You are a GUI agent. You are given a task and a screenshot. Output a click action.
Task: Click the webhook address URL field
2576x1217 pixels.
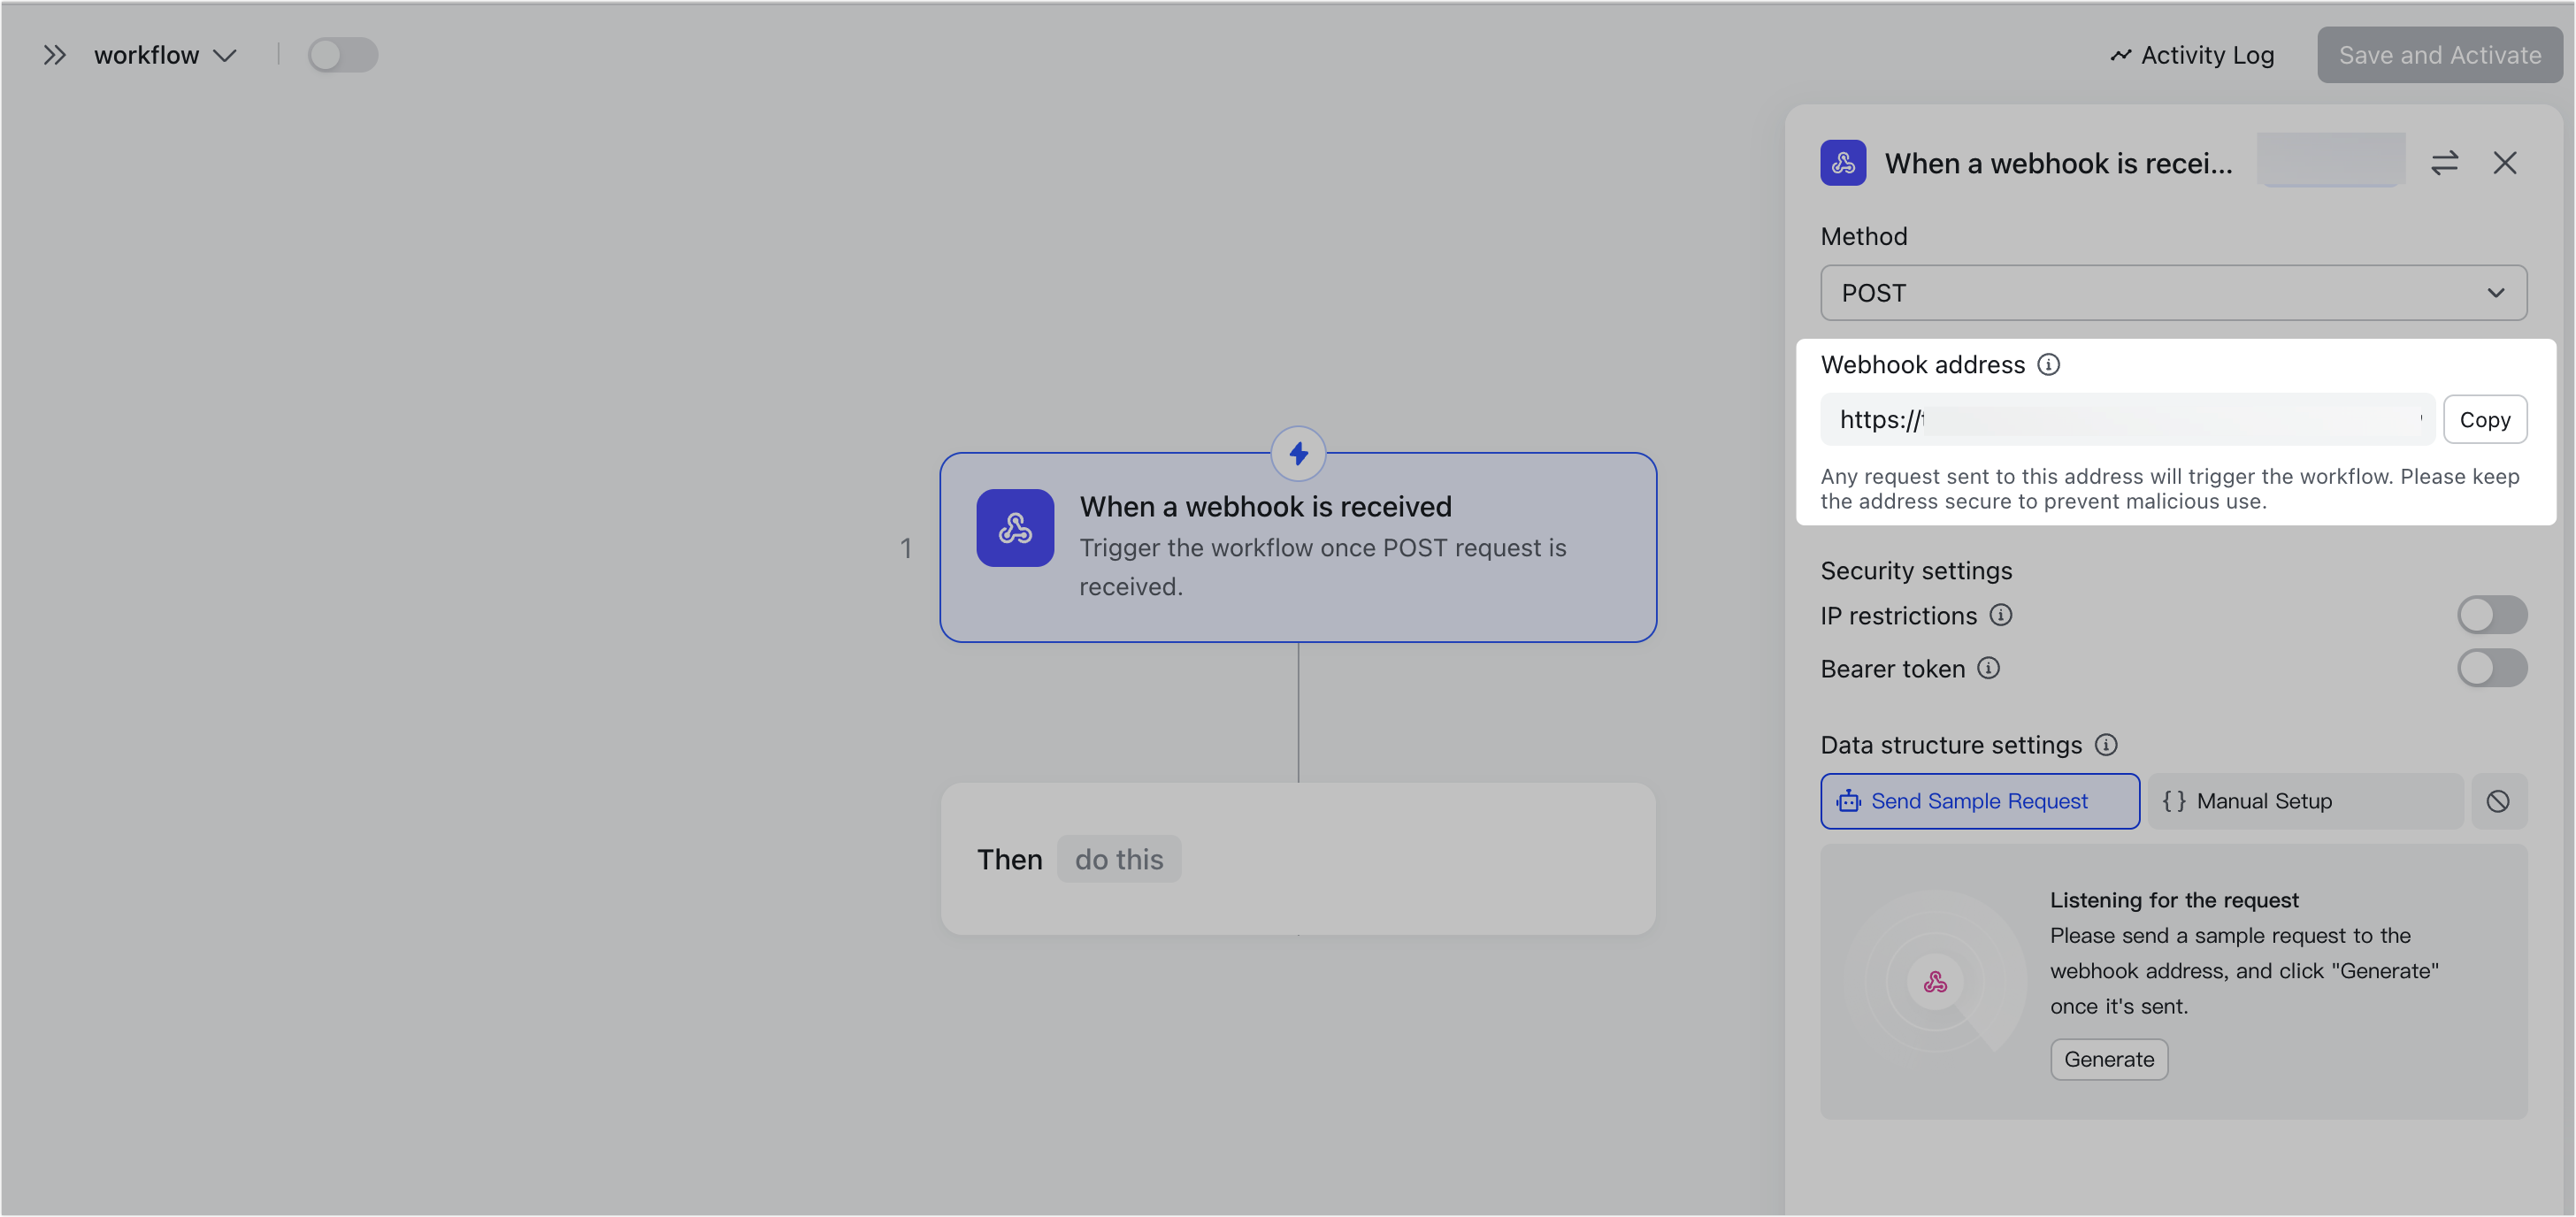[x=2127, y=420]
